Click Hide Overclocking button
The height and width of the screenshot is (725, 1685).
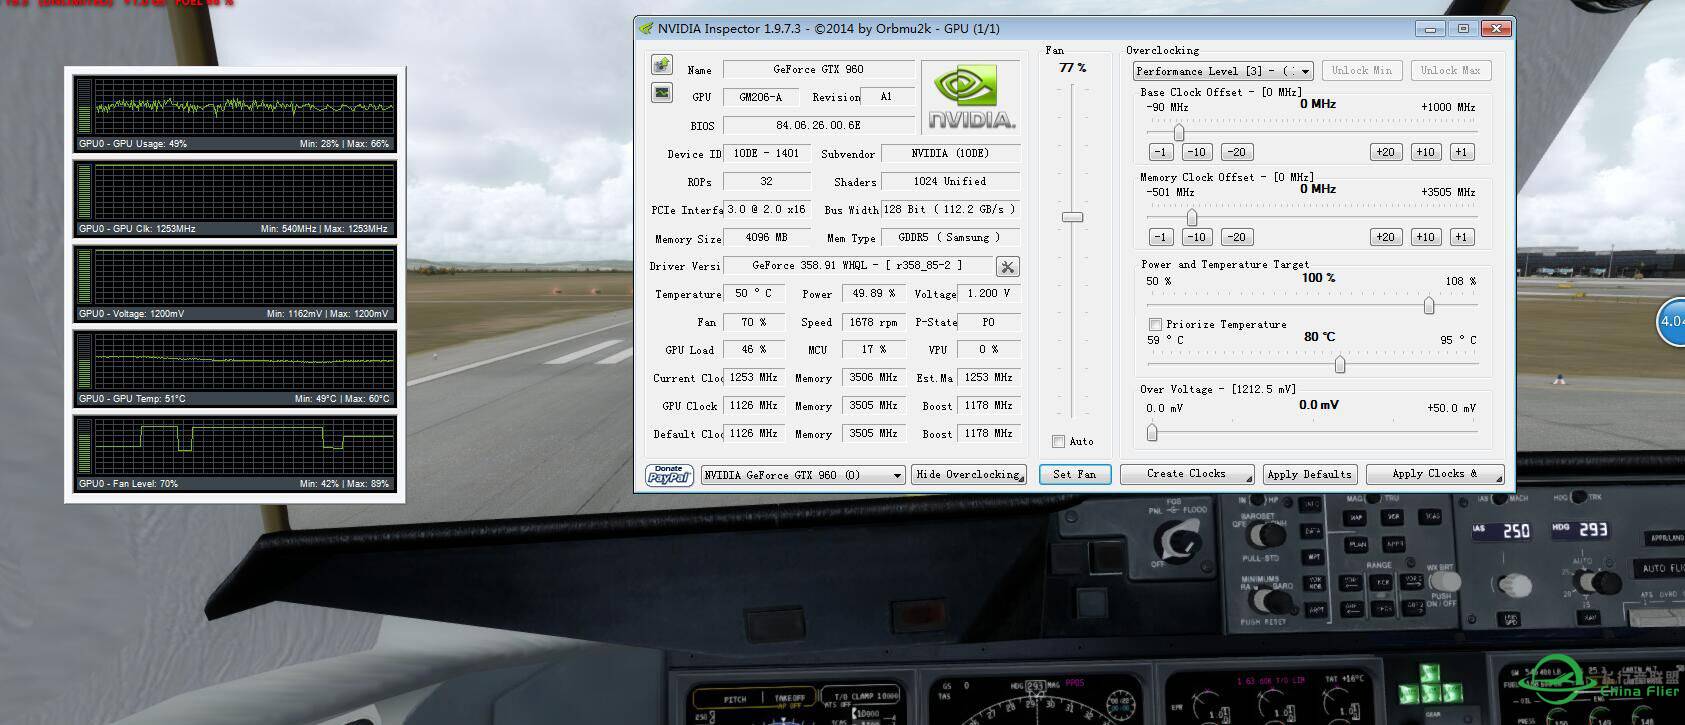coord(969,474)
